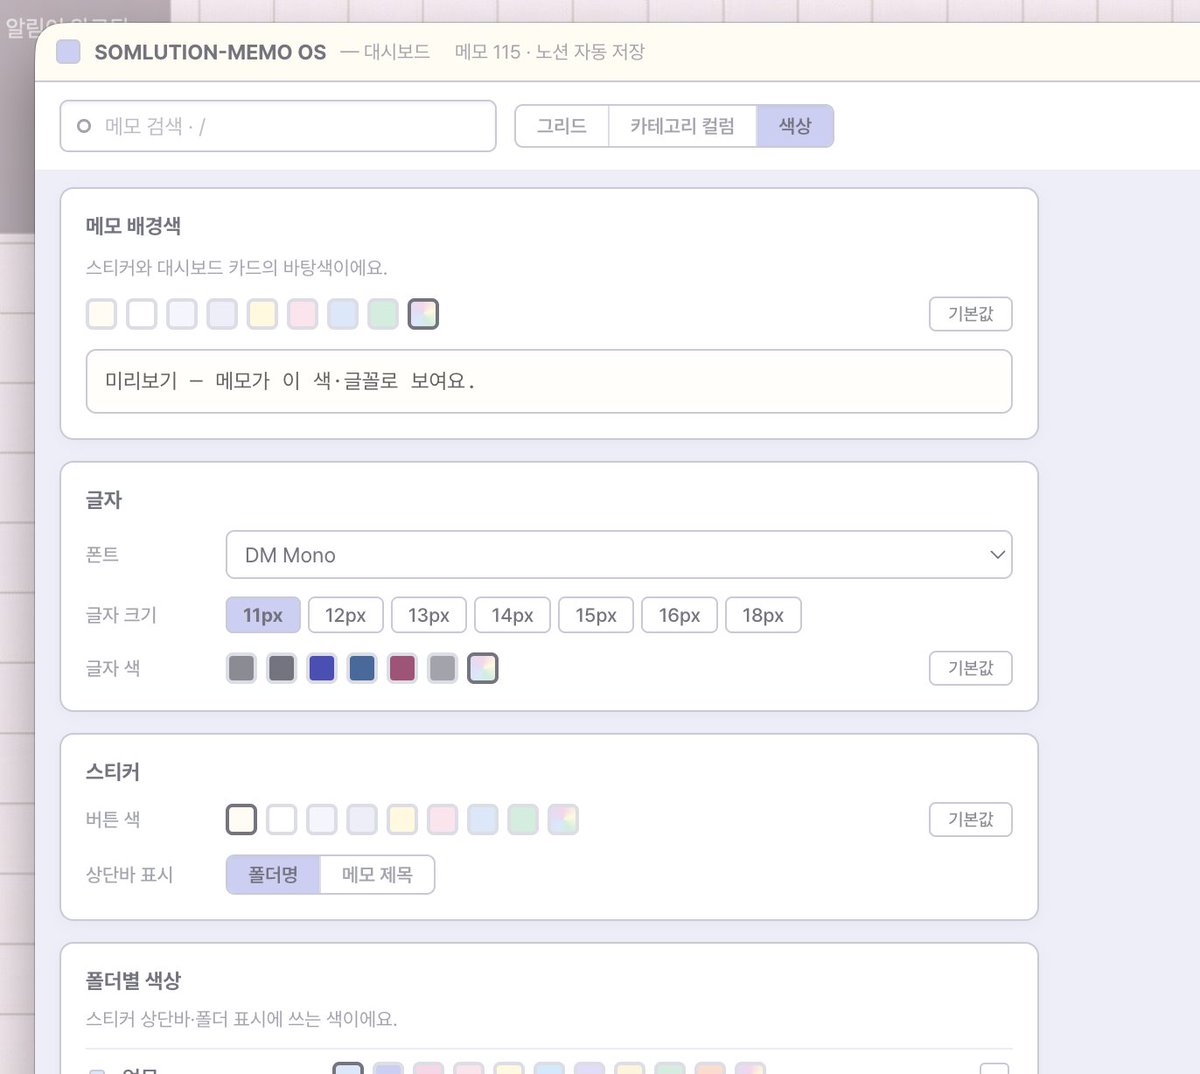Select the light blue 버튼 색 swatch
1200x1074 pixels.
pos(483,820)
